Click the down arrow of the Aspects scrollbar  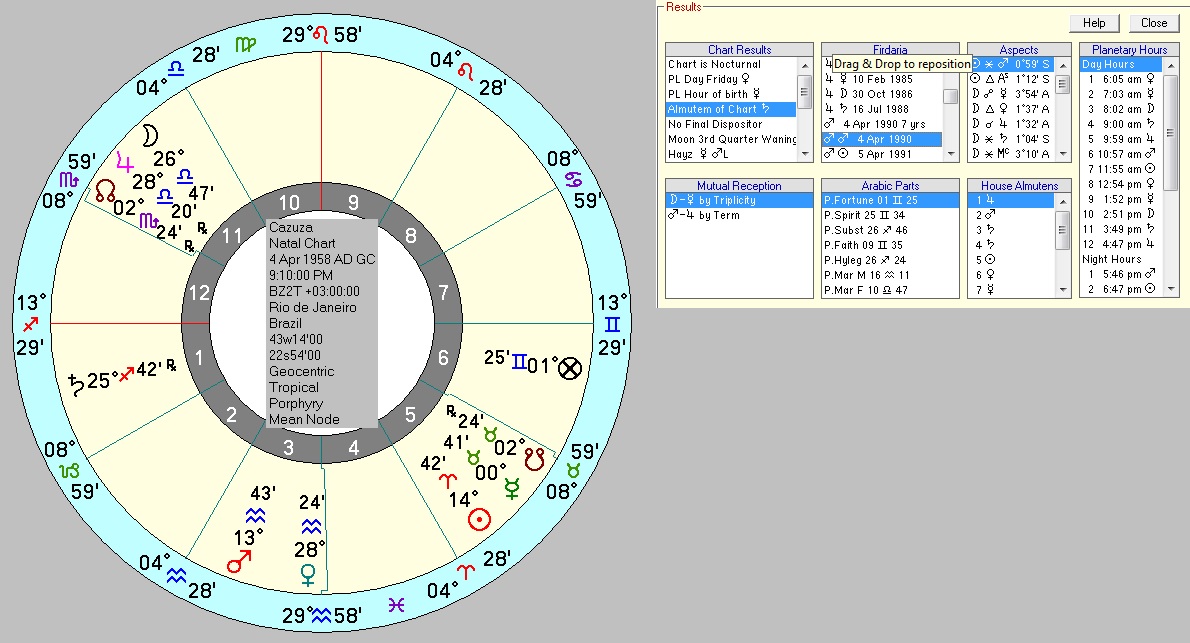click(x=1062, y=154)
